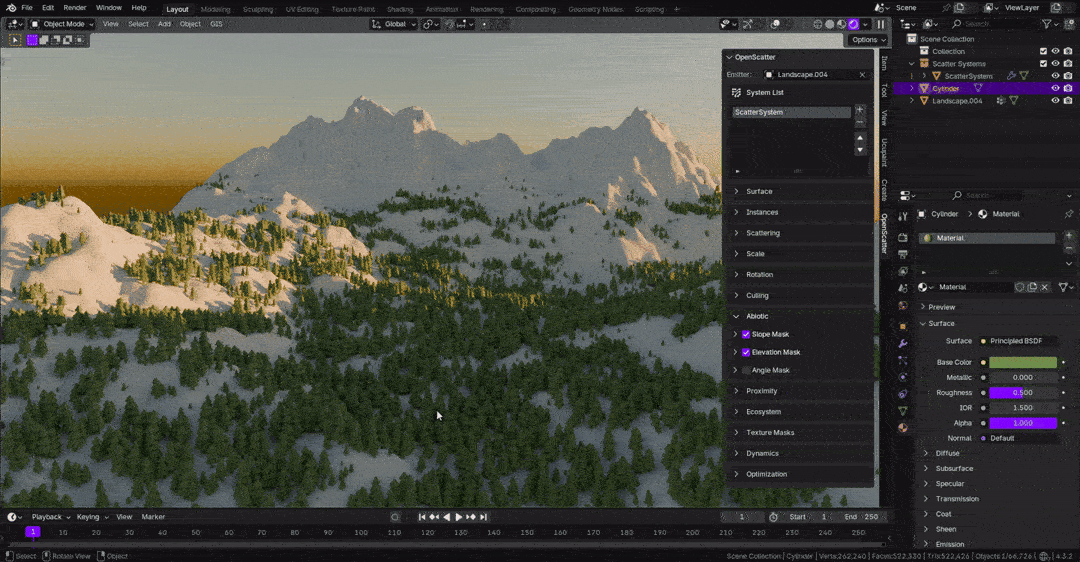Click the pause viewport render icon

pos(881,24)
